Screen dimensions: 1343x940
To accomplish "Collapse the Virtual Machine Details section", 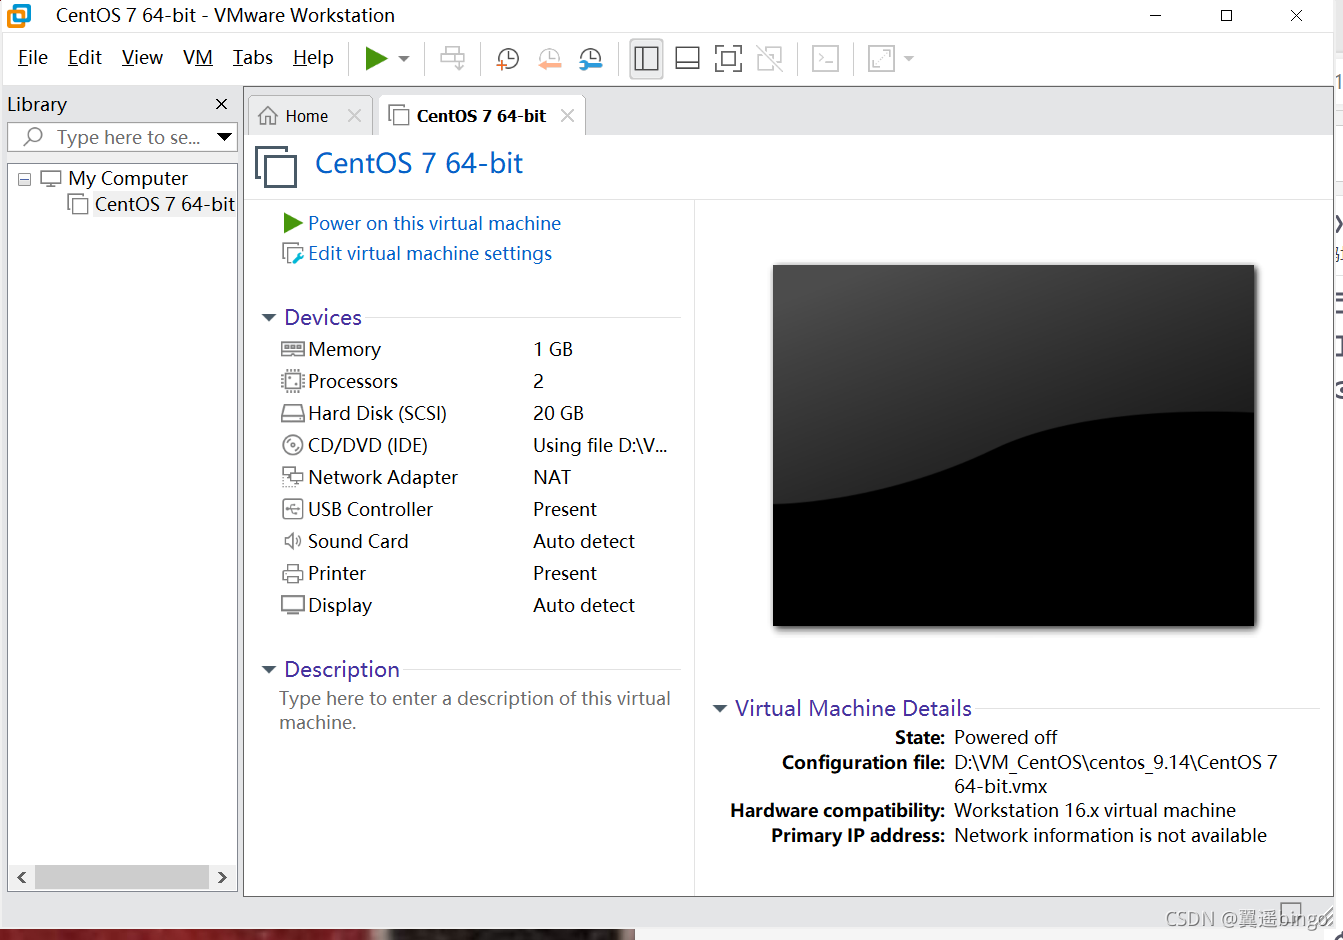I will click(720, 709).
